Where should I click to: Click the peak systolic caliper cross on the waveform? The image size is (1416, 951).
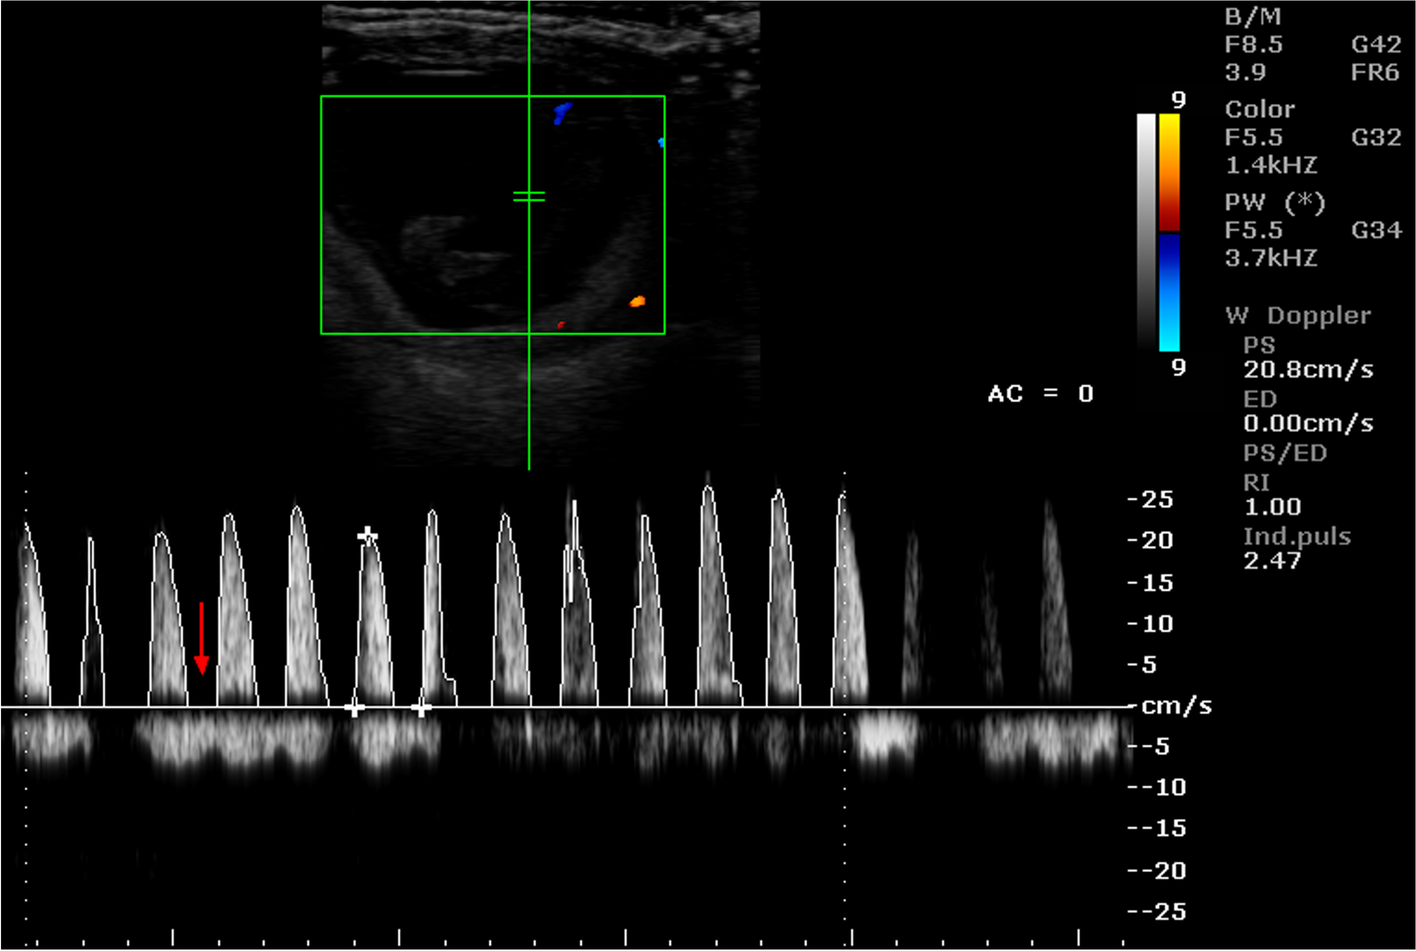(x=367, y=535)
